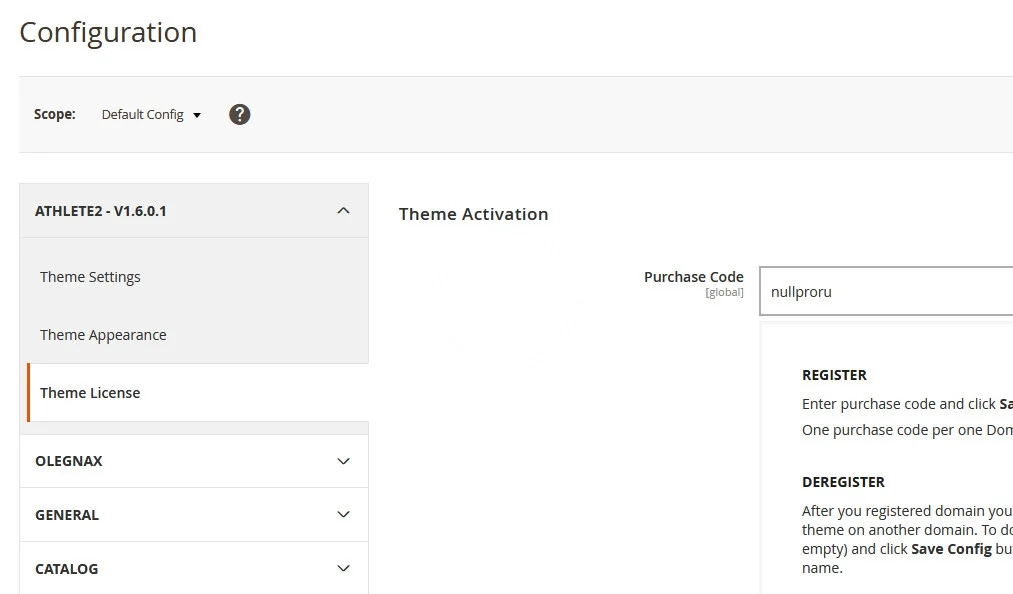Open the Theme Settings menu item
This screenshot has height=594, width=1013.
90,277
